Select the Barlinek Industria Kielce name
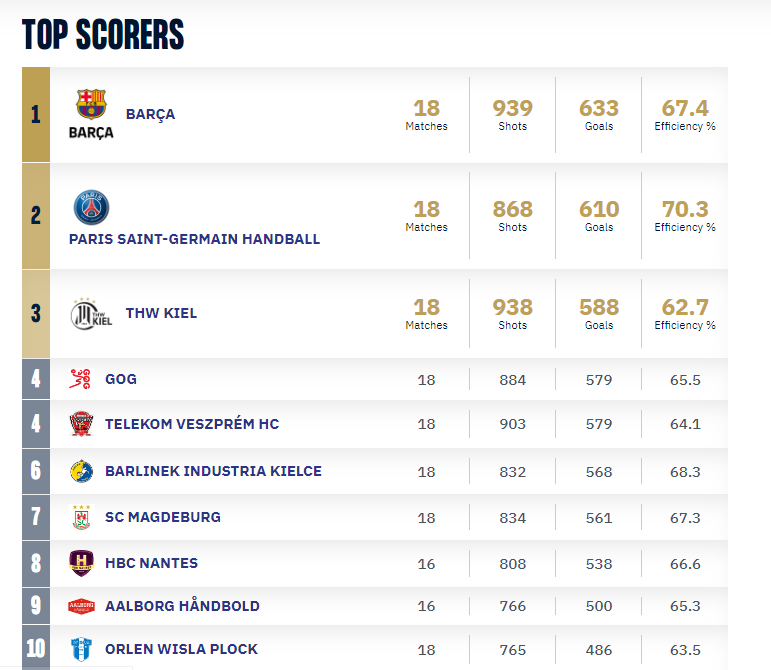Image resolution: width=771 pixels, height=670 pixels. point(213,471)
